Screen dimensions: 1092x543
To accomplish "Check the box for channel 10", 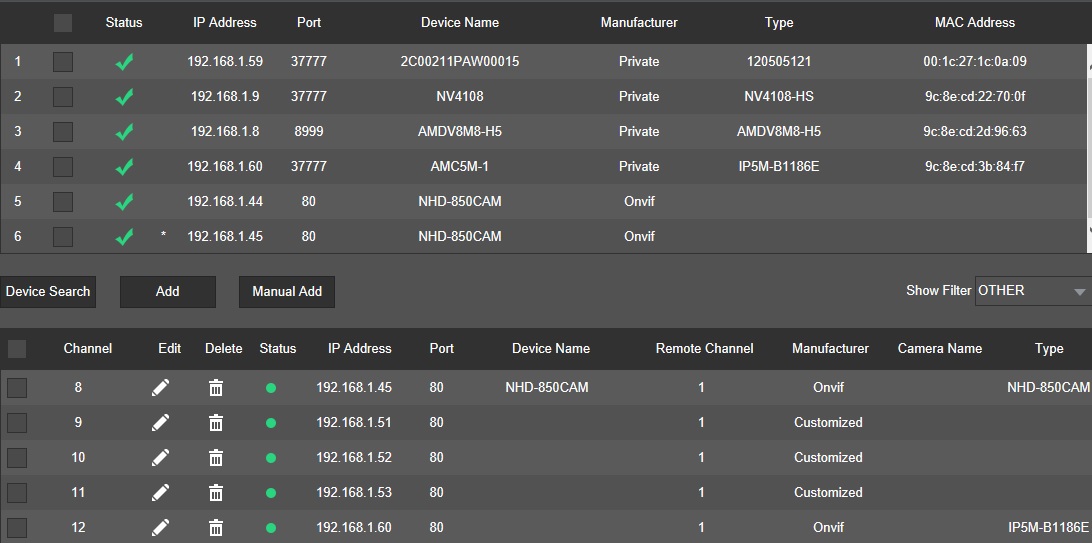I will coord(17,457).
